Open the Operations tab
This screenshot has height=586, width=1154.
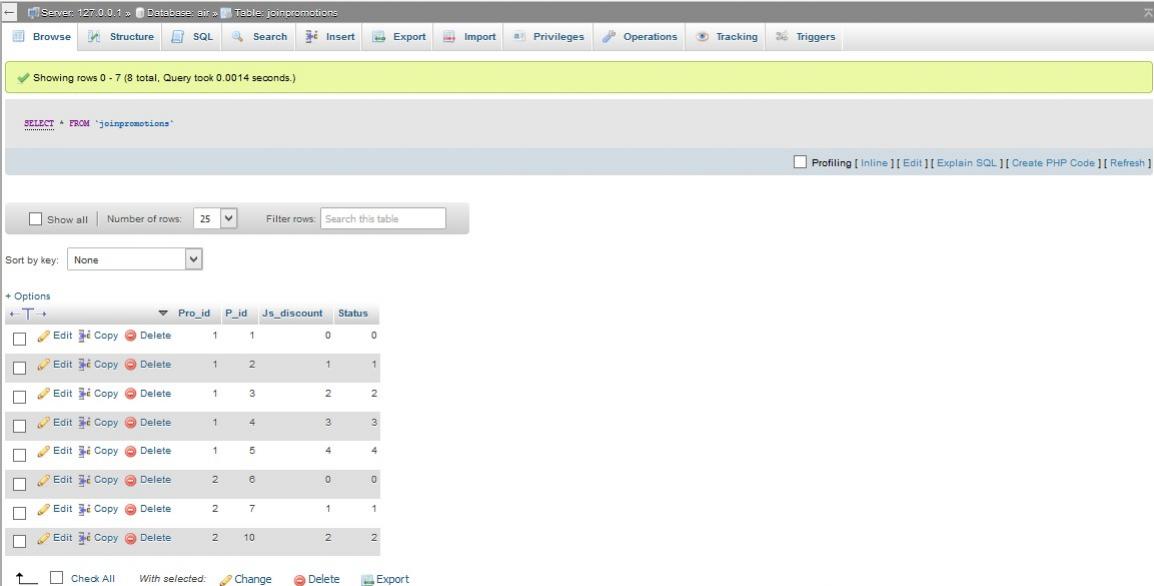640,36
